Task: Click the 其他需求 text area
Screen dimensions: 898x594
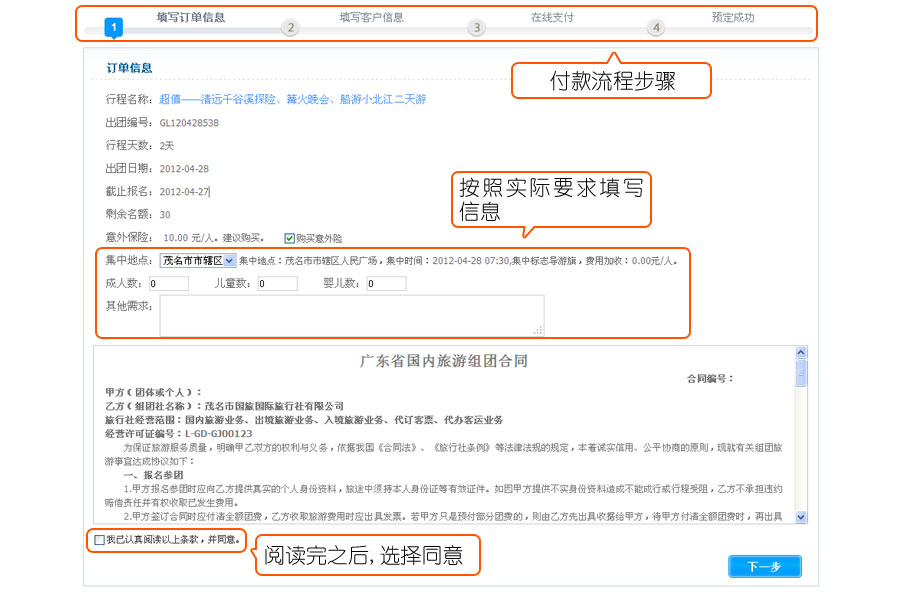Action: (x=352, y=315)
